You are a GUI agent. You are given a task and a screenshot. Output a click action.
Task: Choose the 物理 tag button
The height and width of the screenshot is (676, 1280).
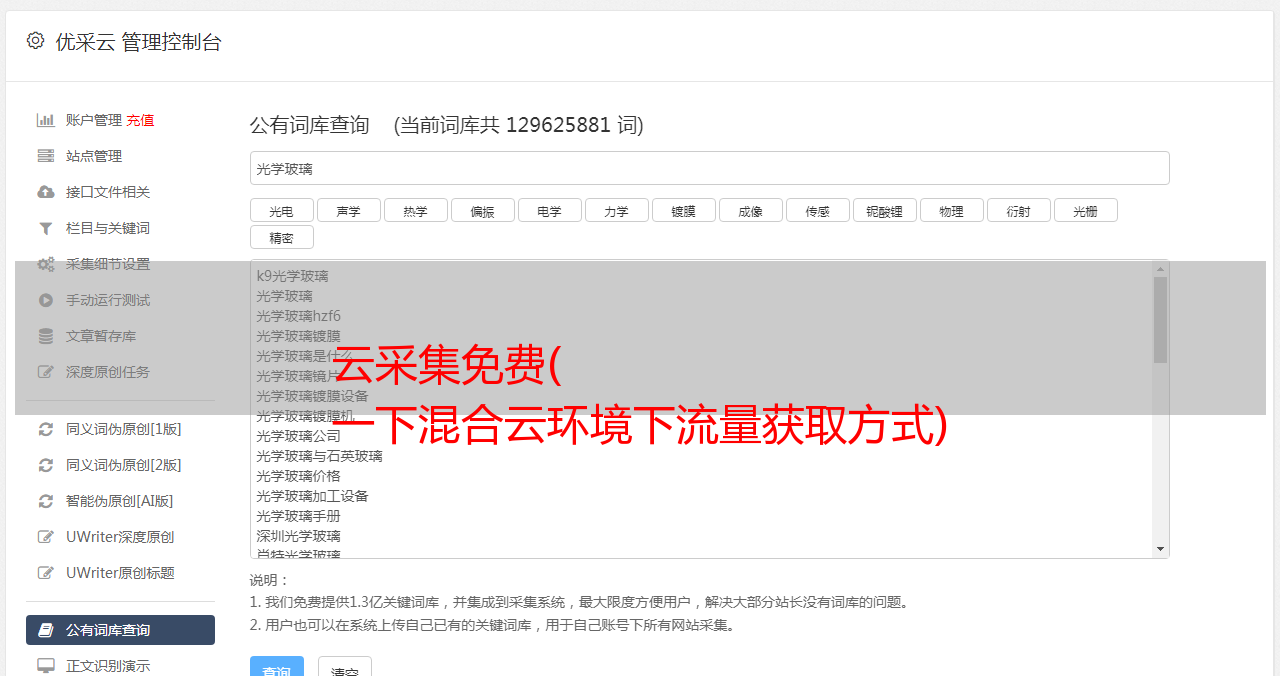click(951, 210)
